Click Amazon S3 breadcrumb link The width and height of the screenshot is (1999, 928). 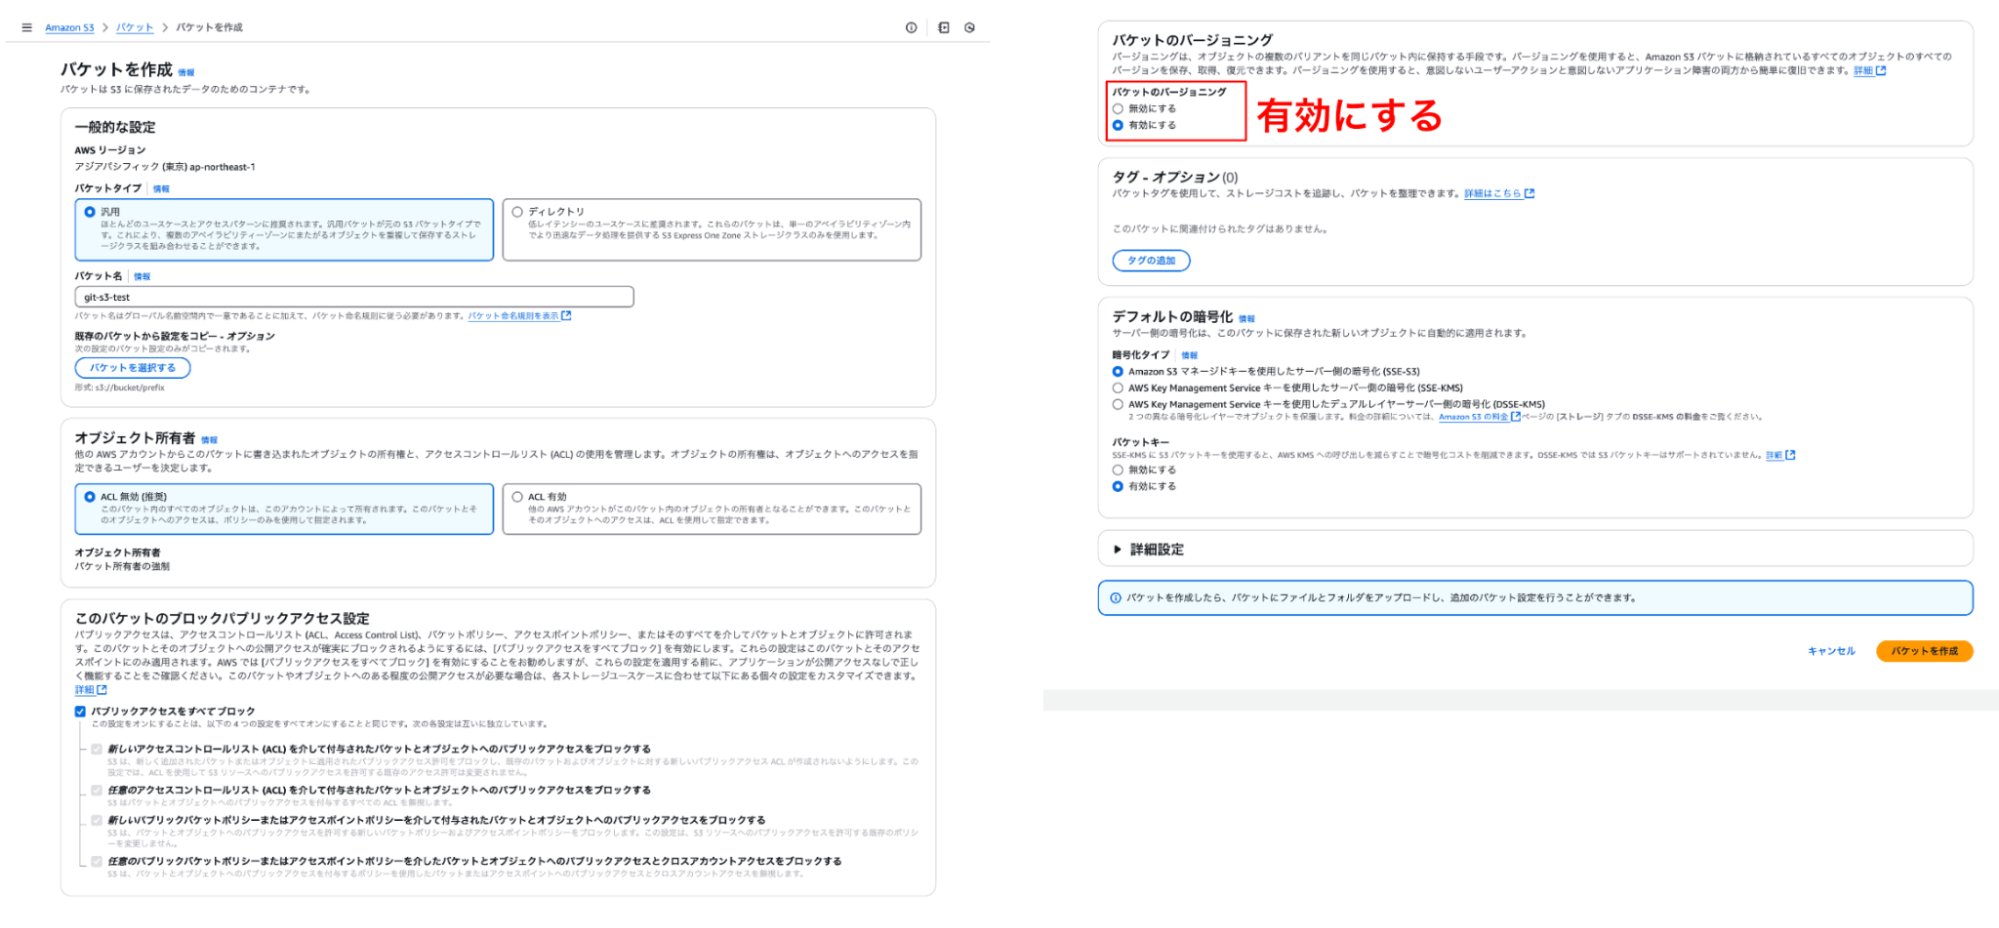pos(69,28)
